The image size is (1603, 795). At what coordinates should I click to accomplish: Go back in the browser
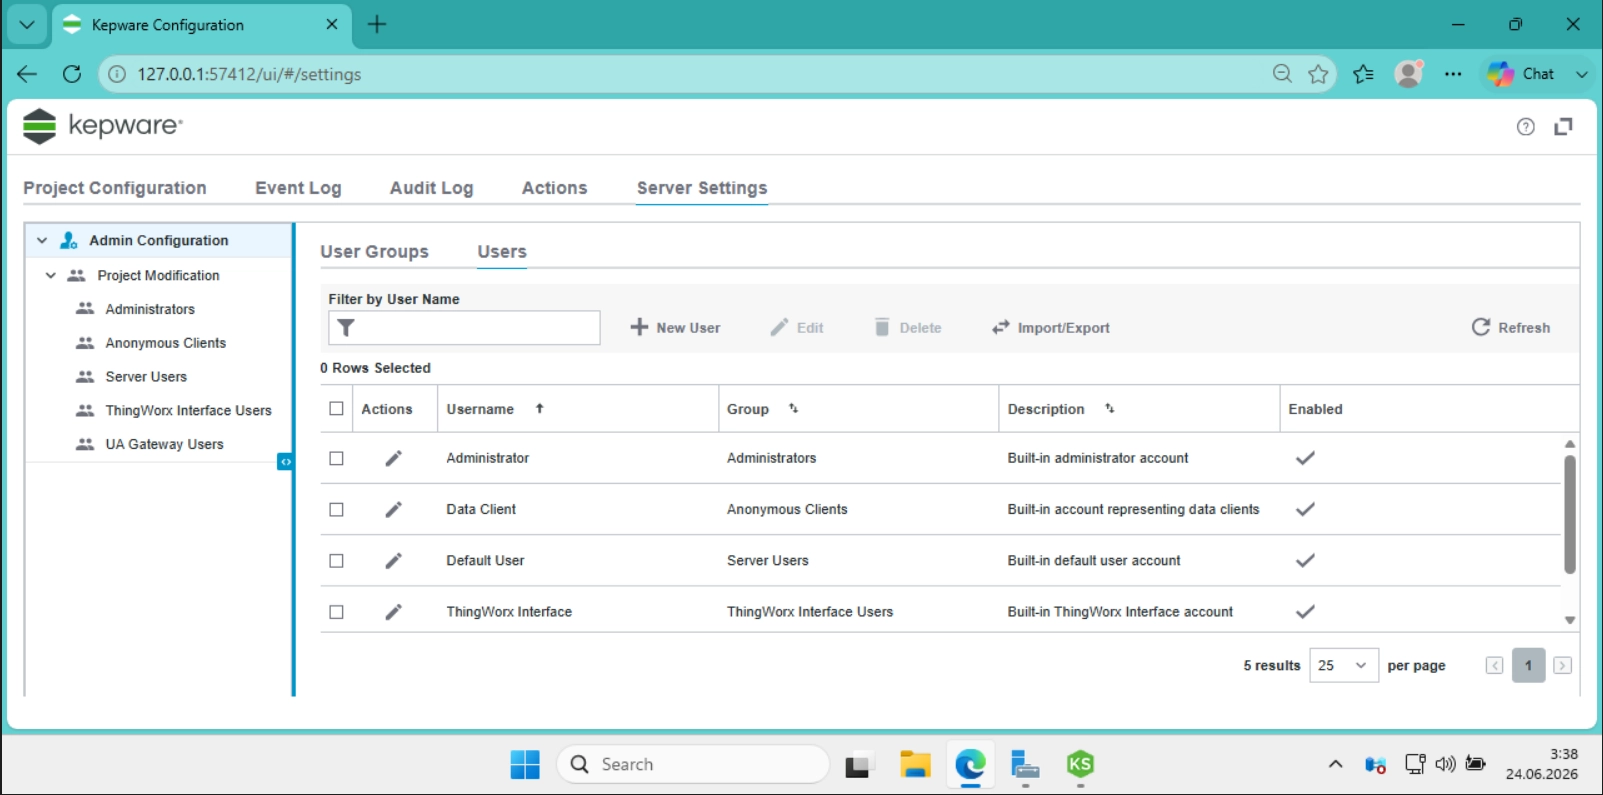click(27, 74)
